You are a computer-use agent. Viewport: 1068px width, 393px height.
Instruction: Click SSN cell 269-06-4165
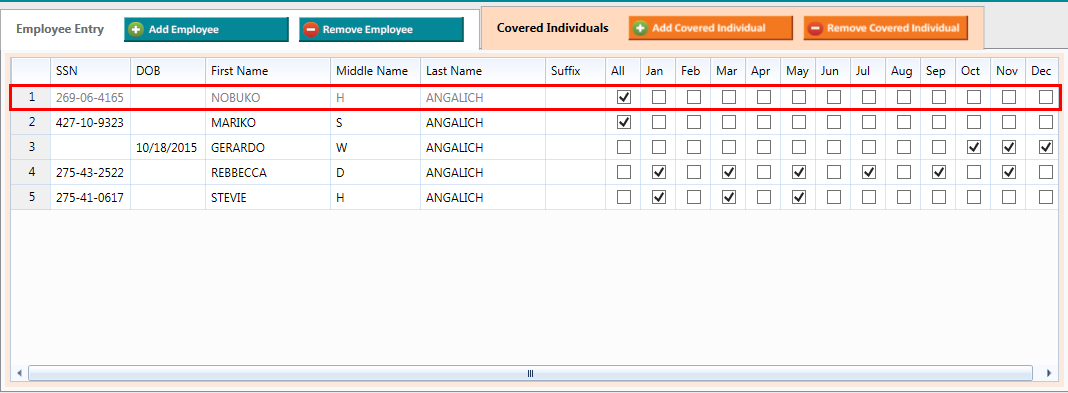point(91,97)
